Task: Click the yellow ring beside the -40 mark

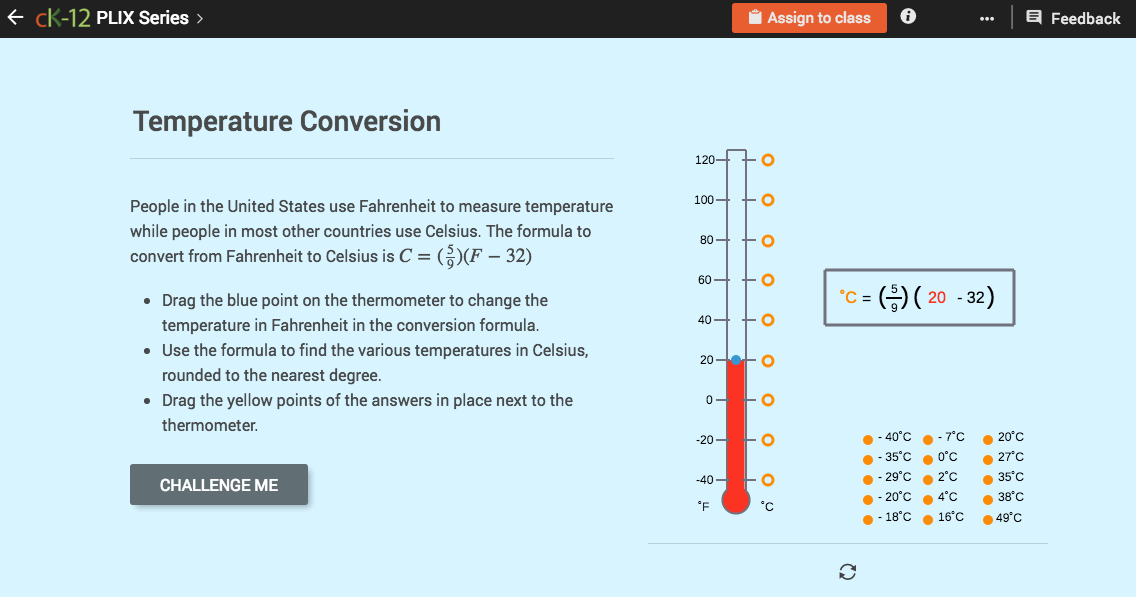Action: click(767, 480)
